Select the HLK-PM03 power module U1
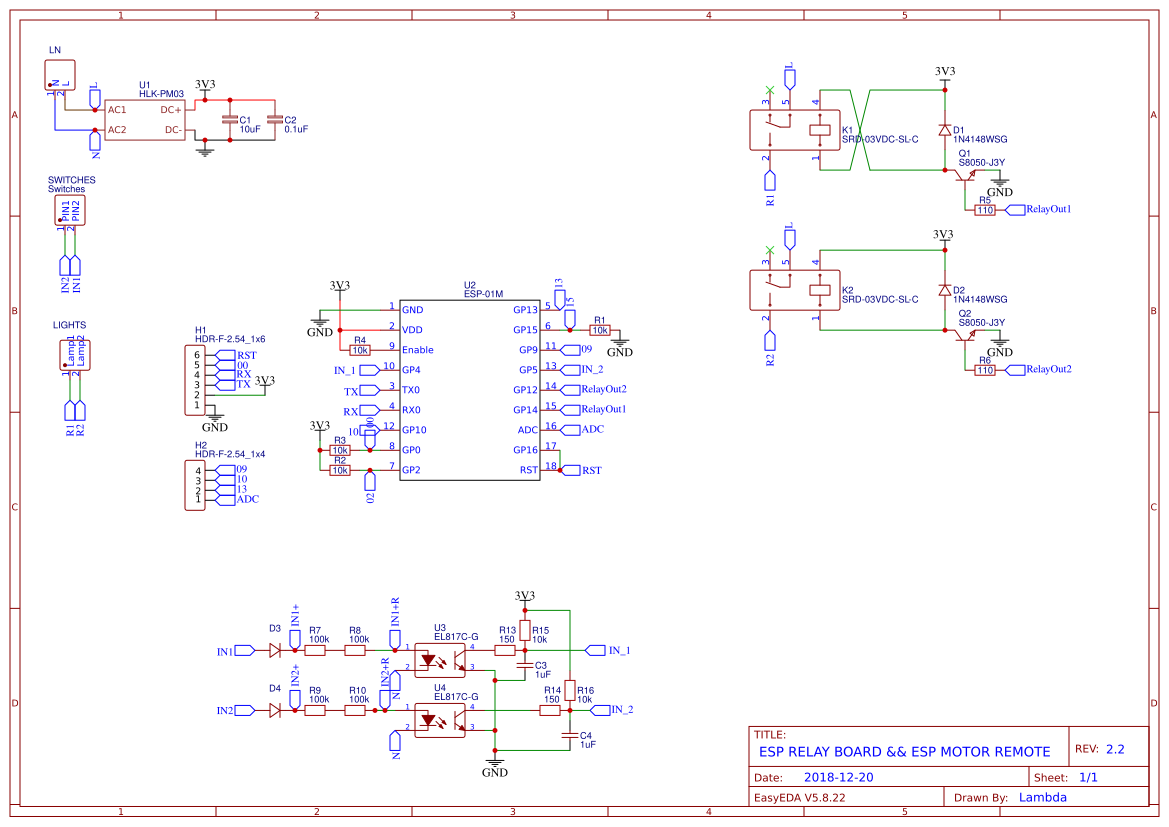1169x827 pixels. 145,122
